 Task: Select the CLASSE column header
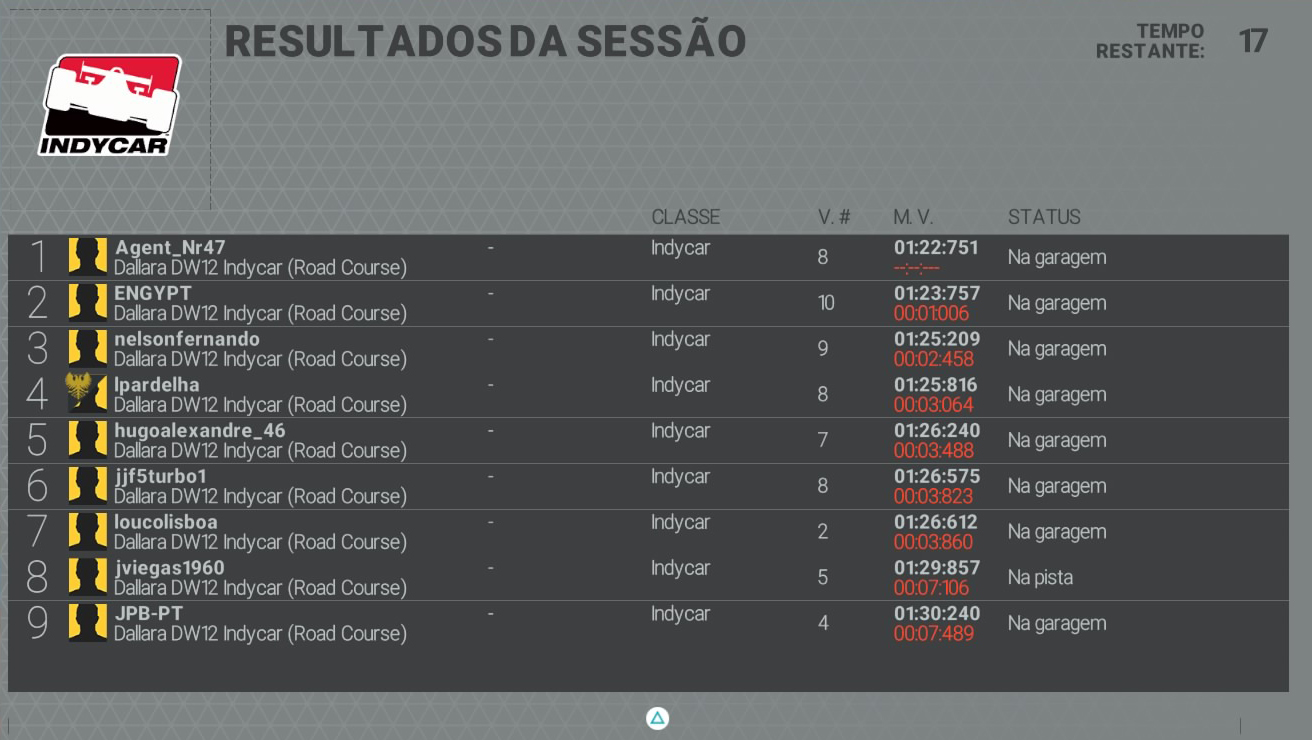click(685, 217)
